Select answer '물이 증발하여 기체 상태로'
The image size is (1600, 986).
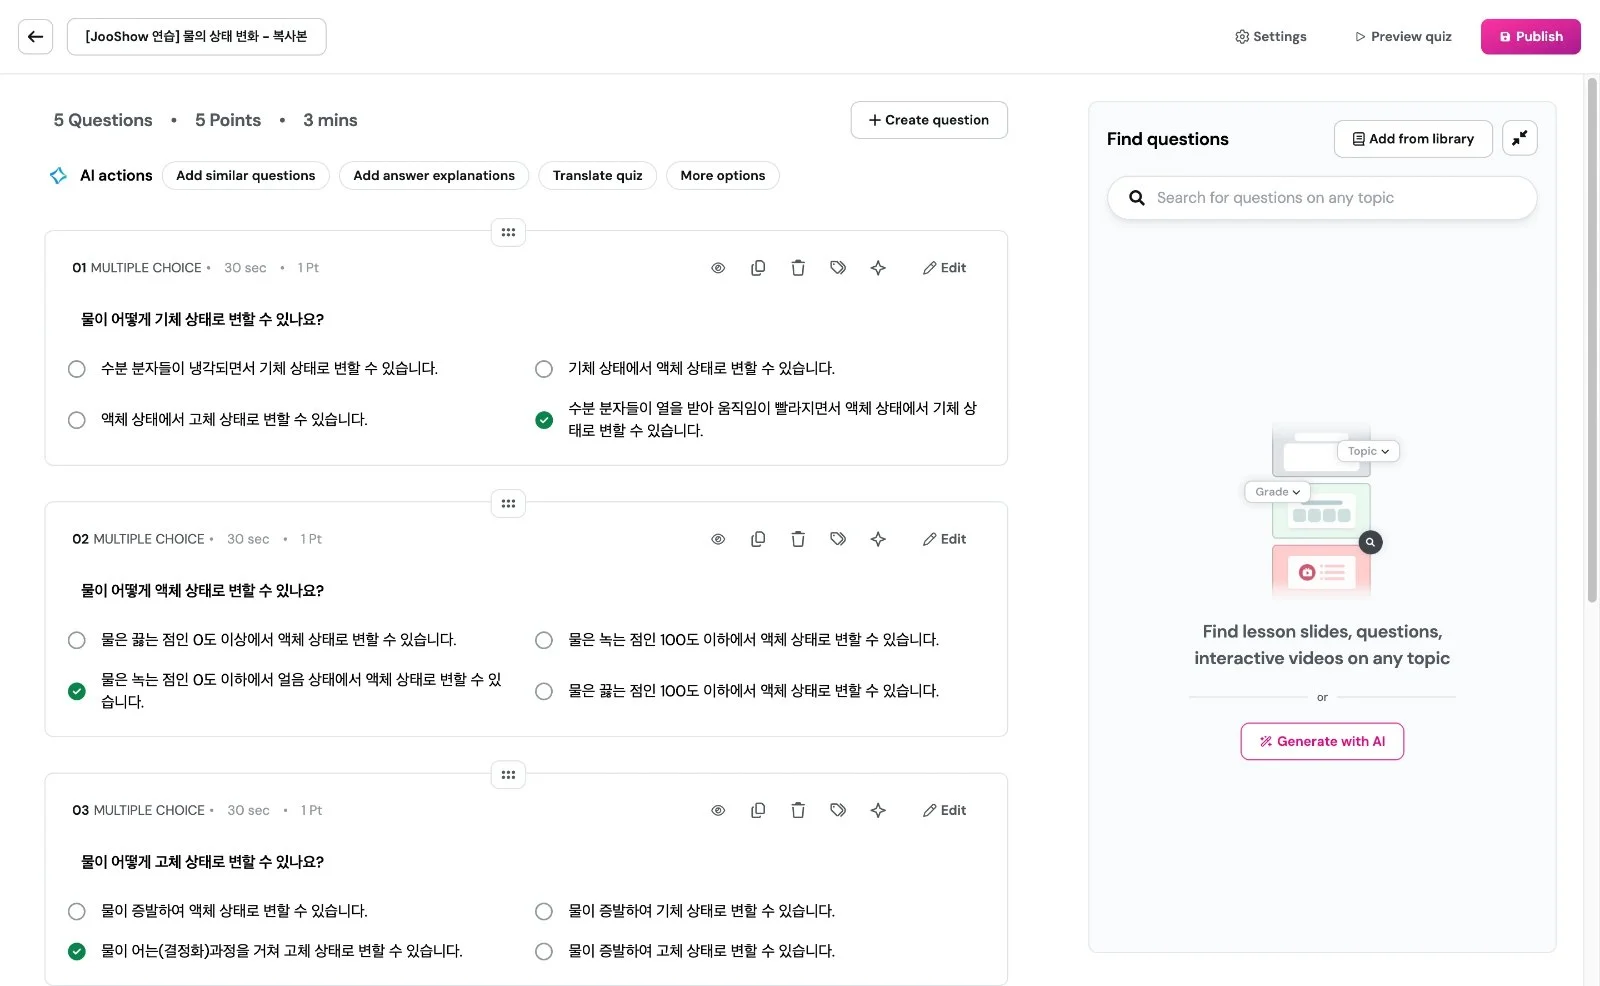[x=544, y=911]
